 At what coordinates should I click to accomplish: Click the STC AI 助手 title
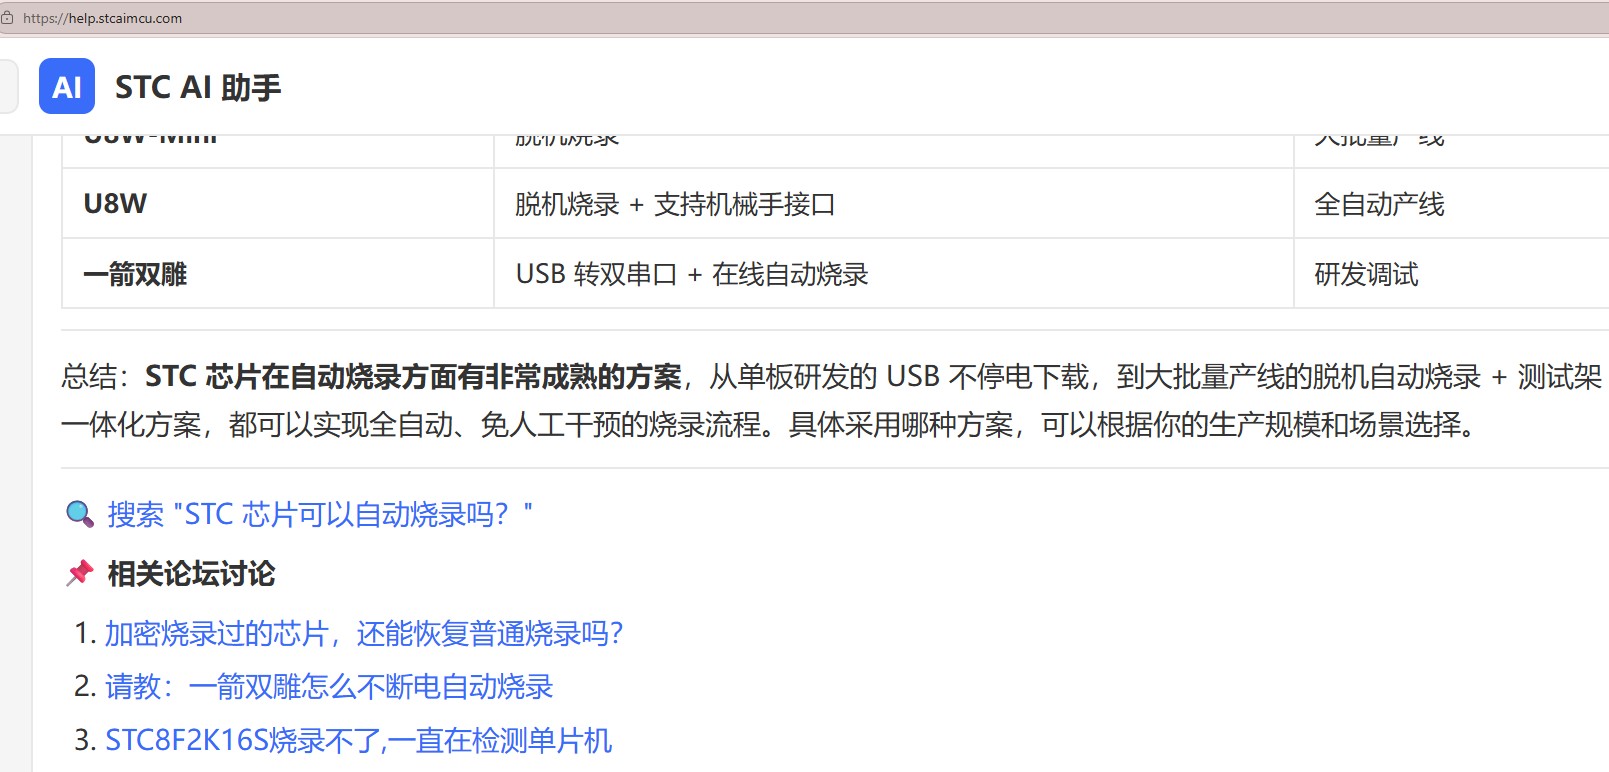pos(198,88)
